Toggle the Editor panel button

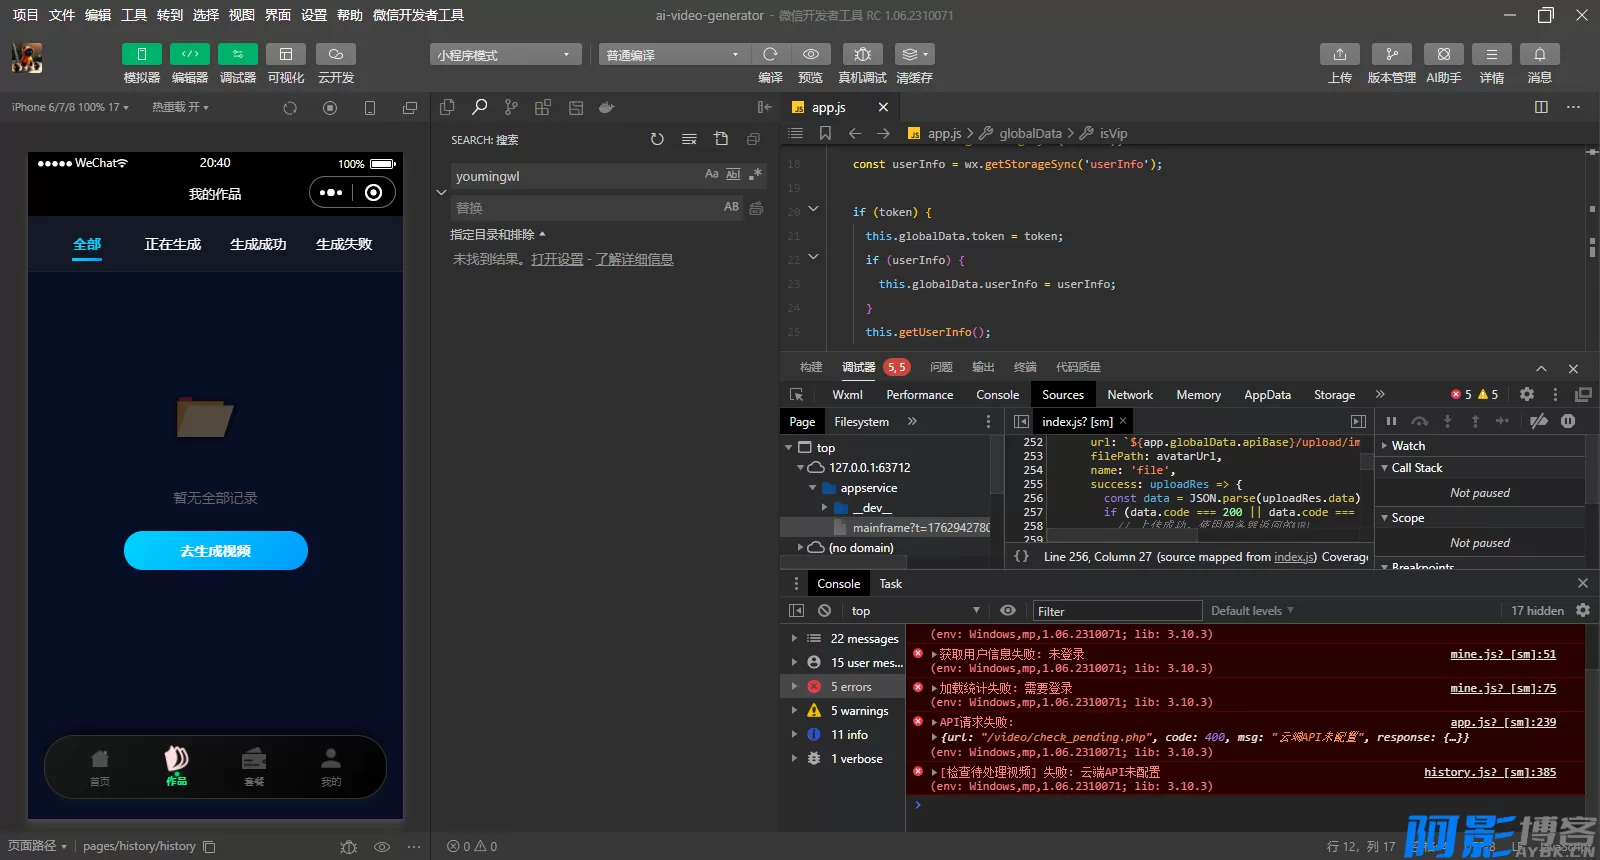tap(189, 54)
